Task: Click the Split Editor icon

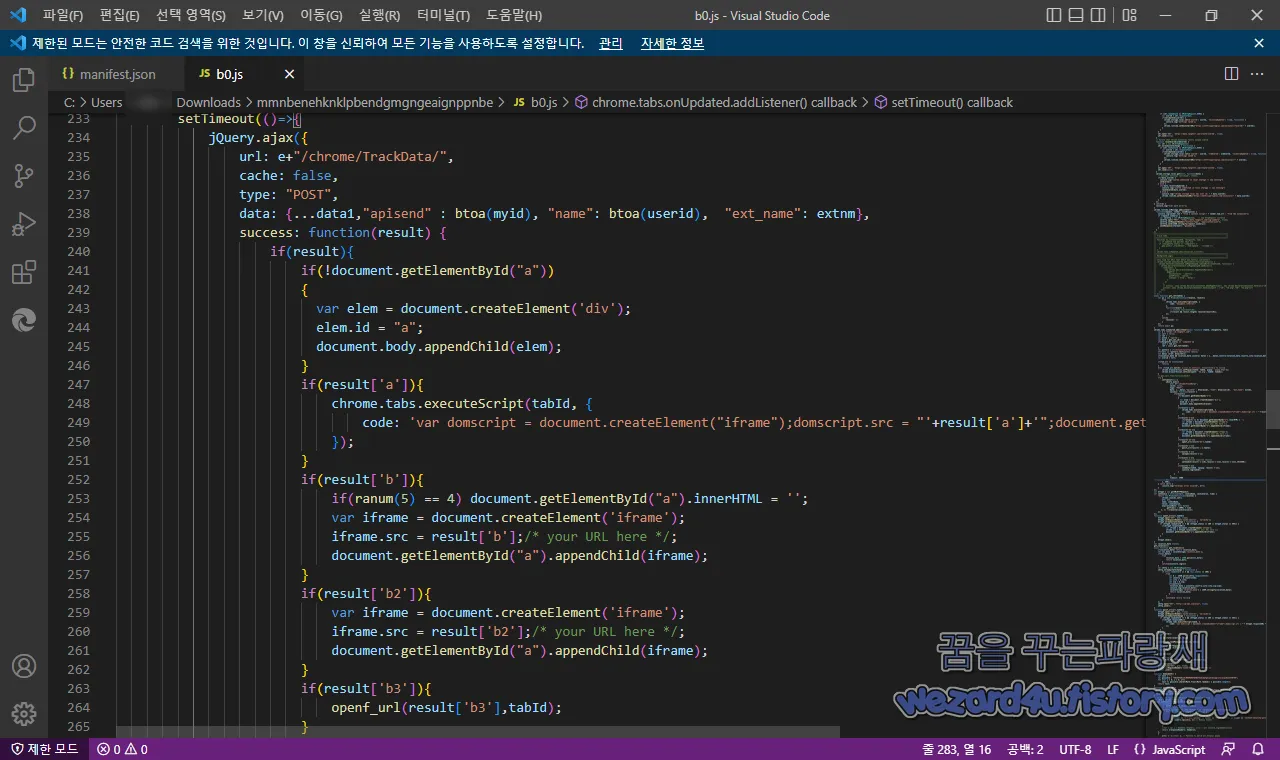Action: tap(1232, 74)
